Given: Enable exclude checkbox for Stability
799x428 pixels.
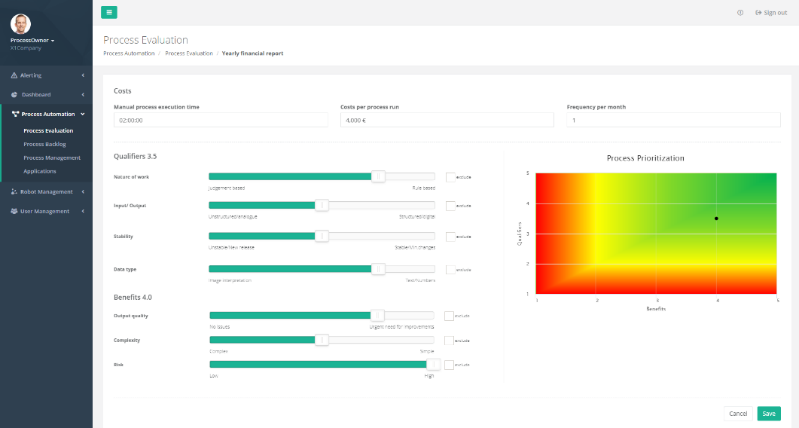Looking at the screenshot, I should click(x=450, y=237).
